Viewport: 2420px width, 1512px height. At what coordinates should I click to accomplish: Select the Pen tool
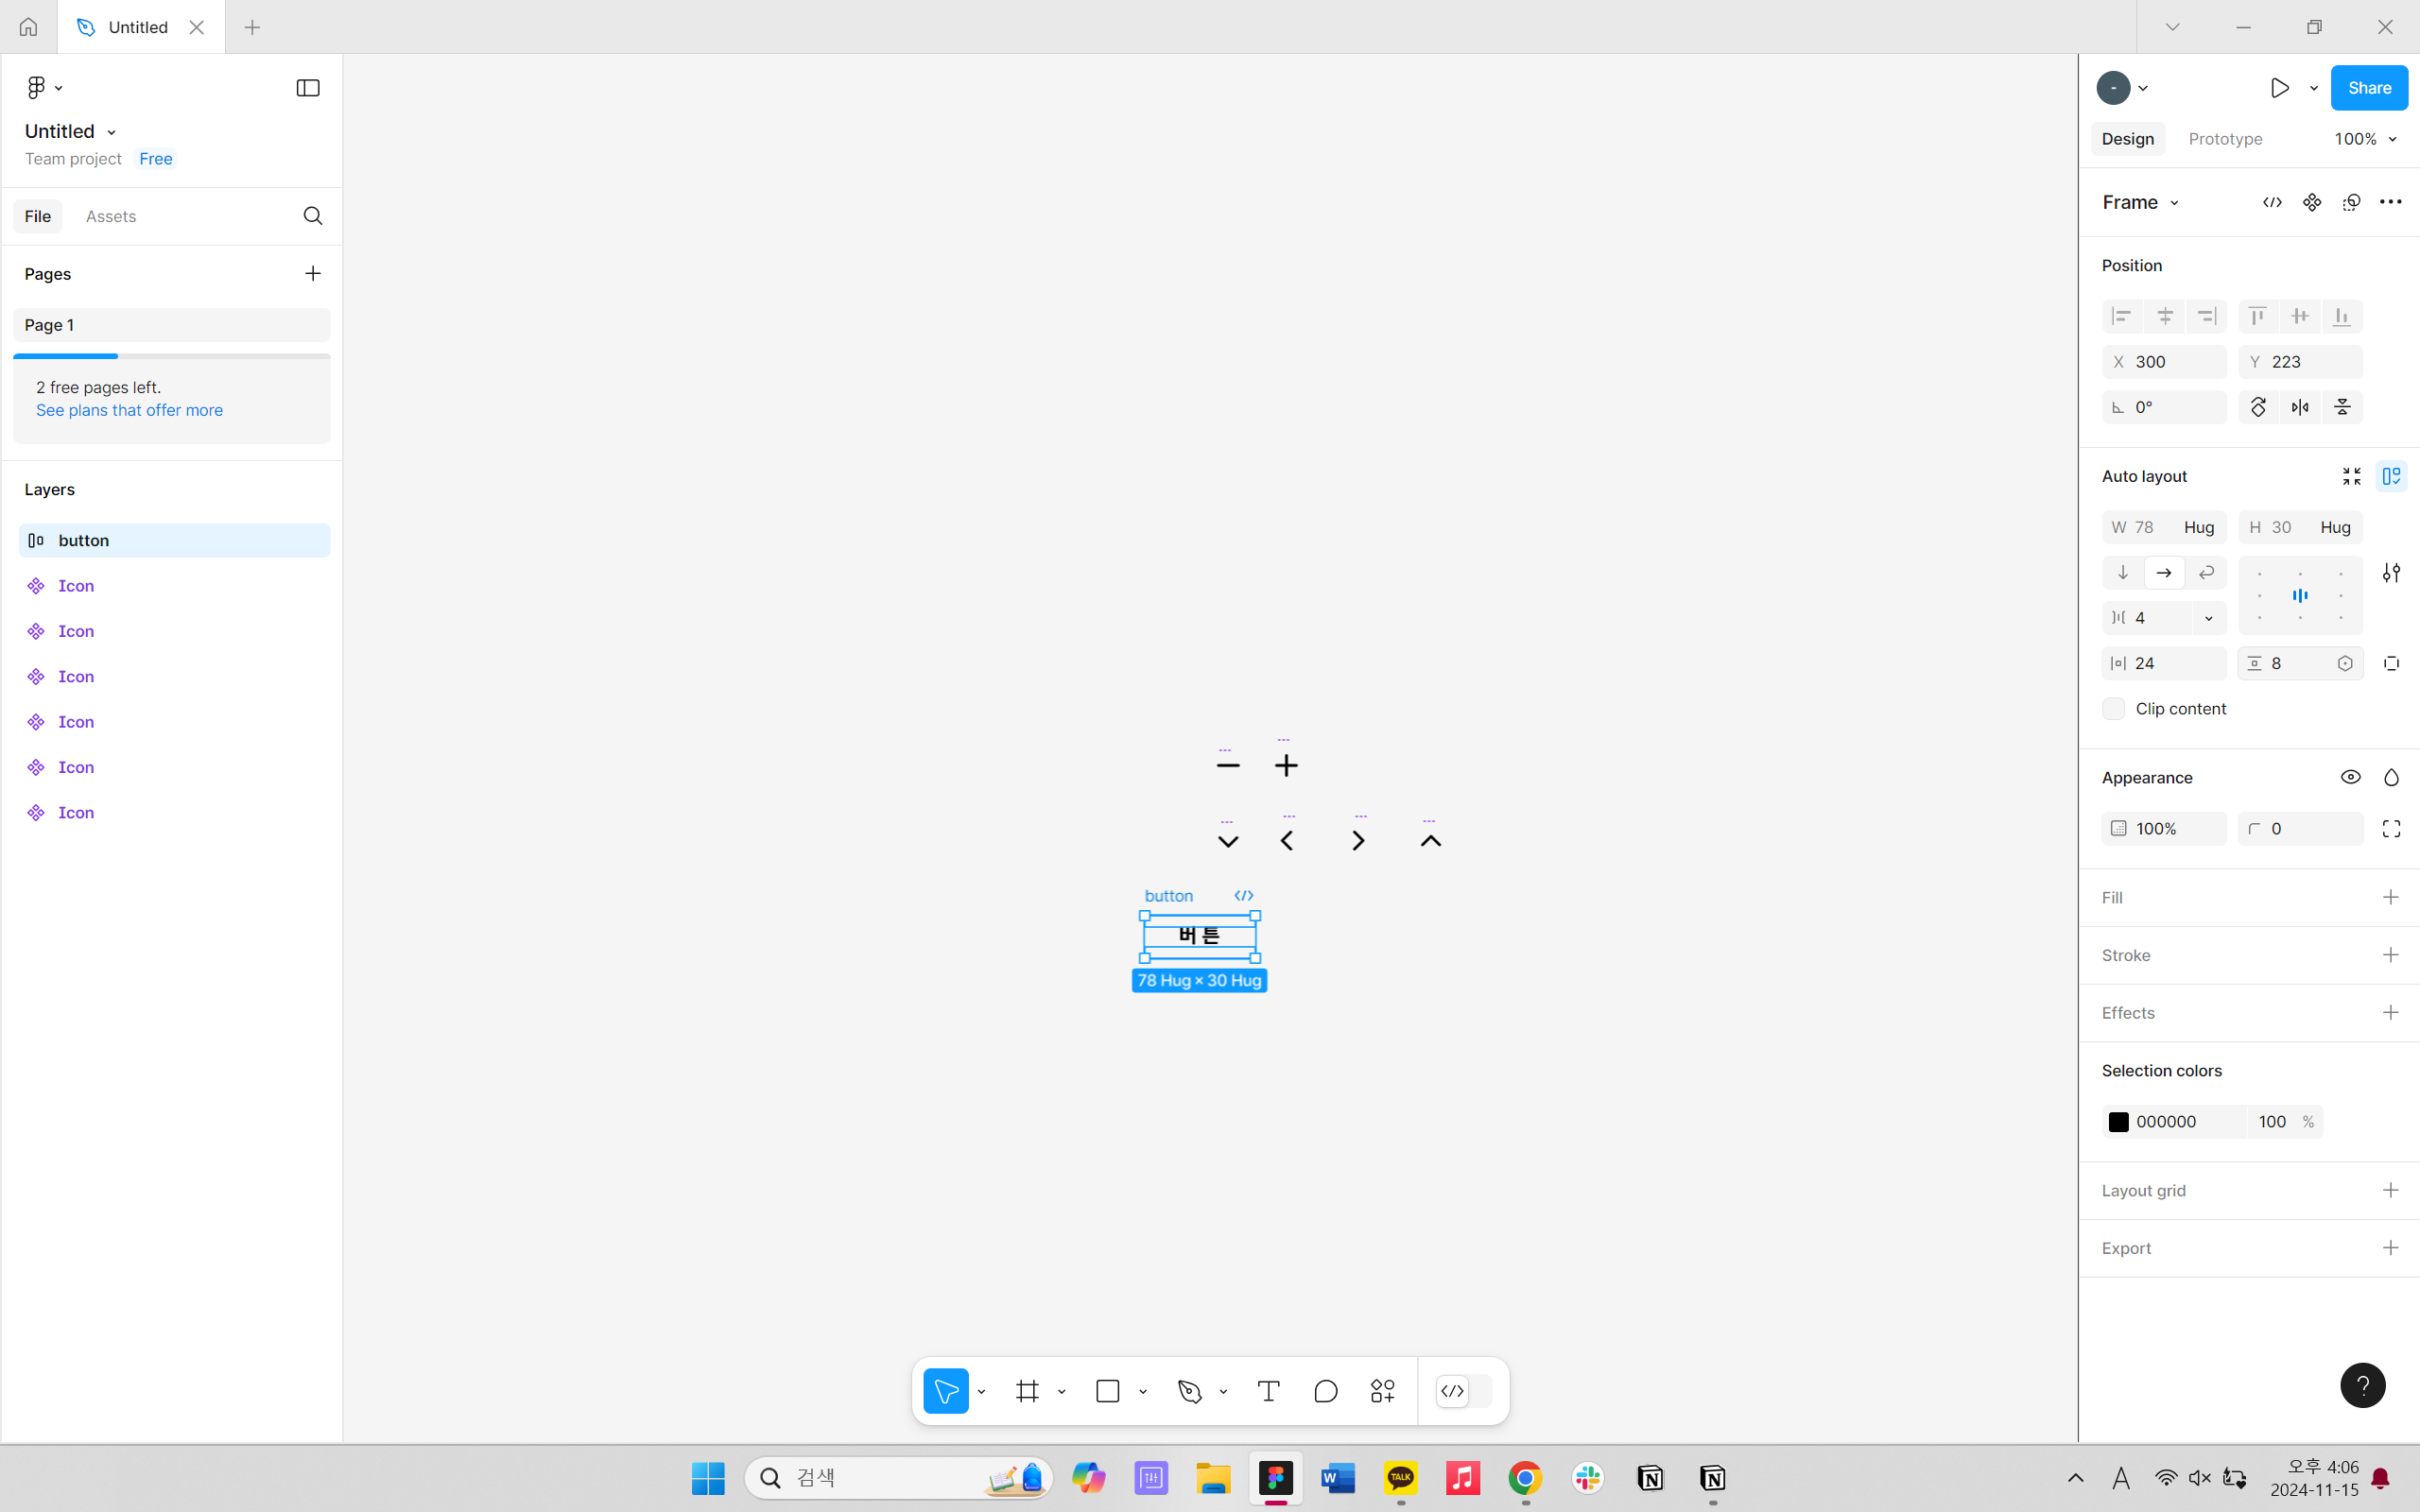(x=1189, y=1391)
